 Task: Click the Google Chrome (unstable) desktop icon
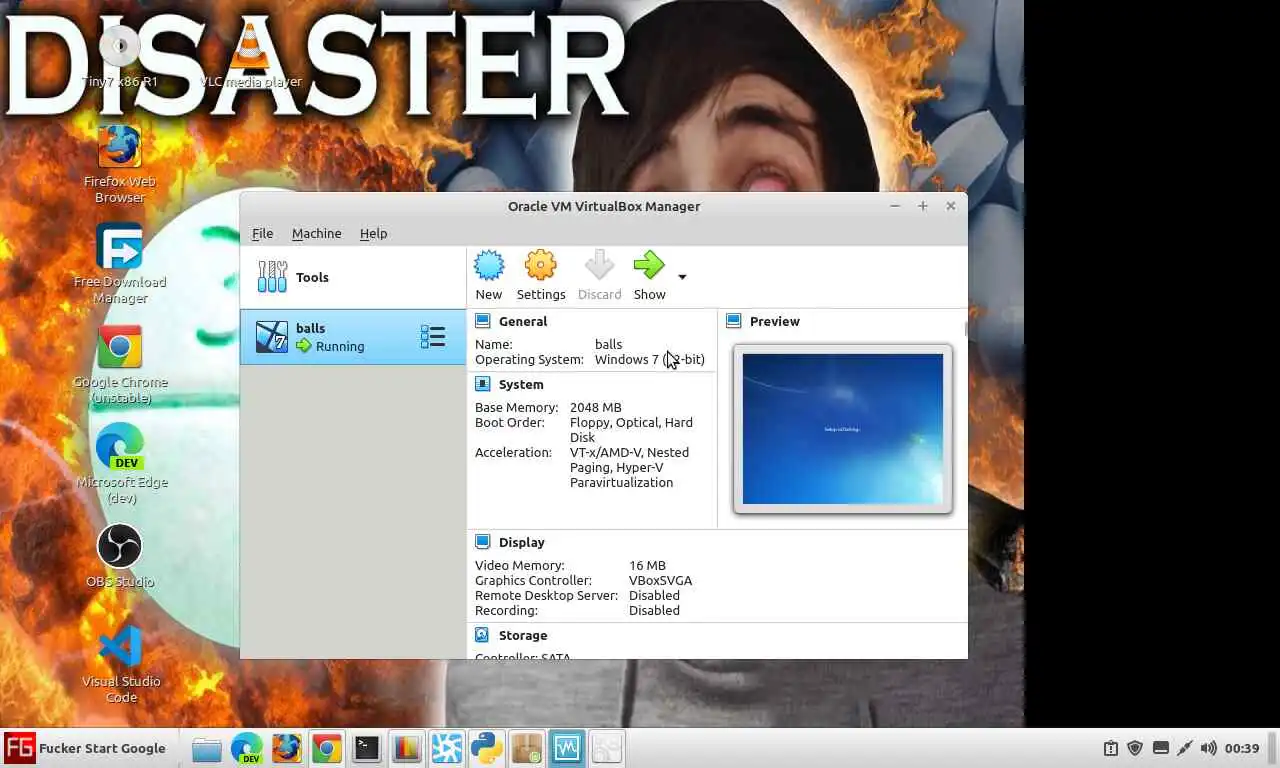click(120, 346)
